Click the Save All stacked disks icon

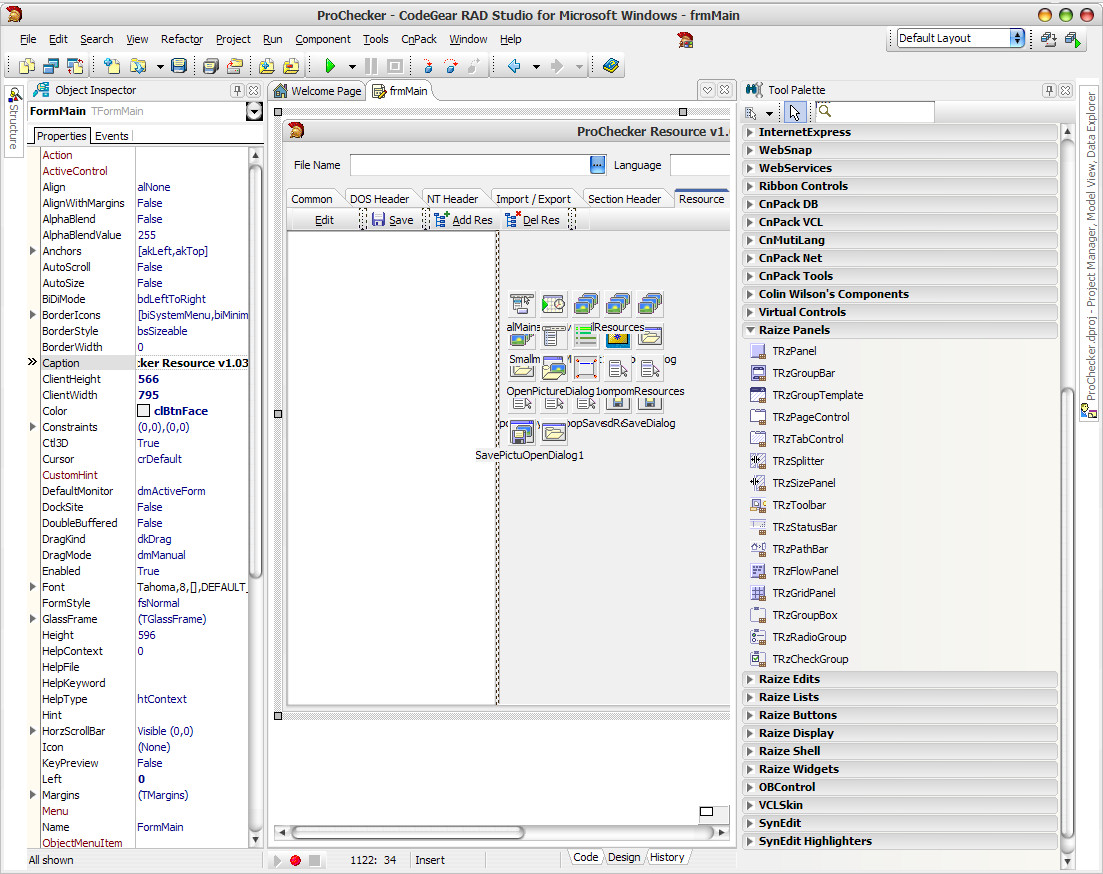(210, 66)
